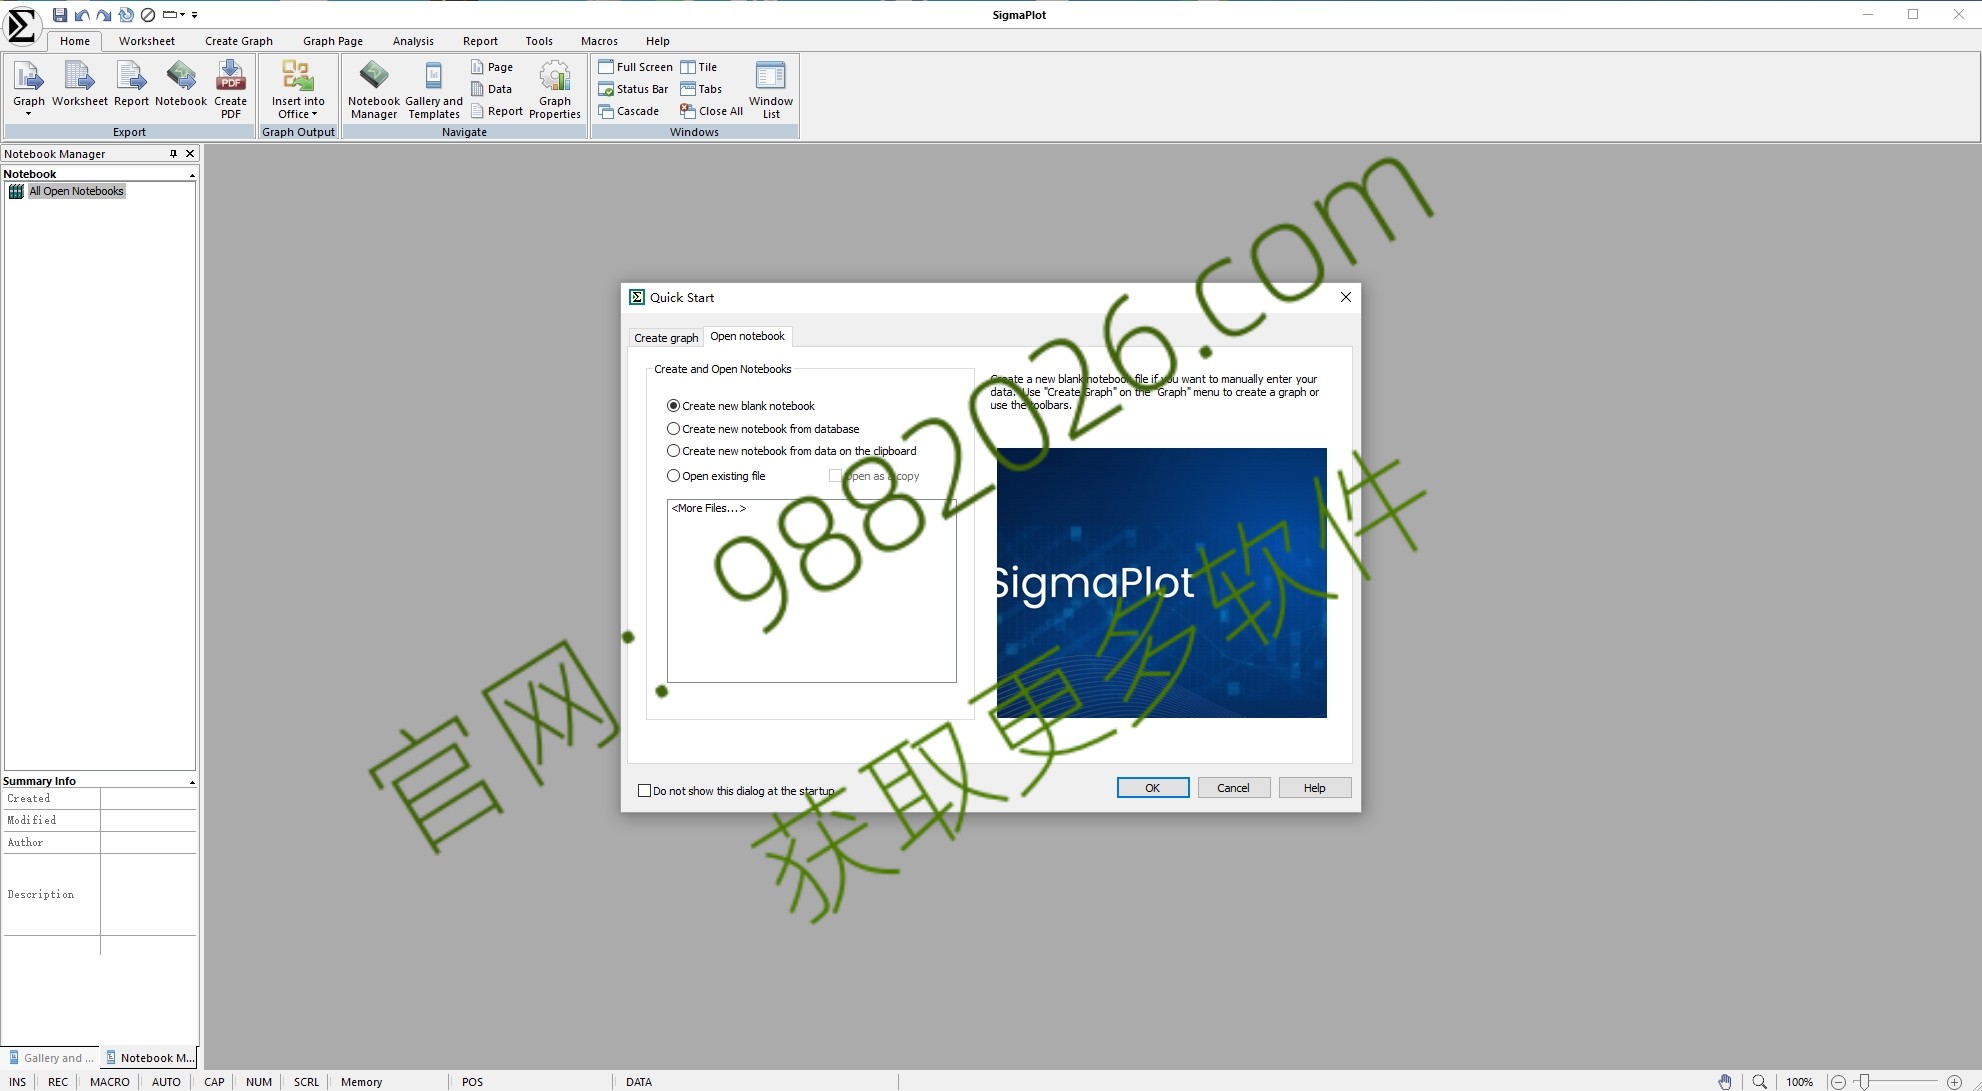Switch to the Notebook Manager bottom tab

tap(150, 1058)
